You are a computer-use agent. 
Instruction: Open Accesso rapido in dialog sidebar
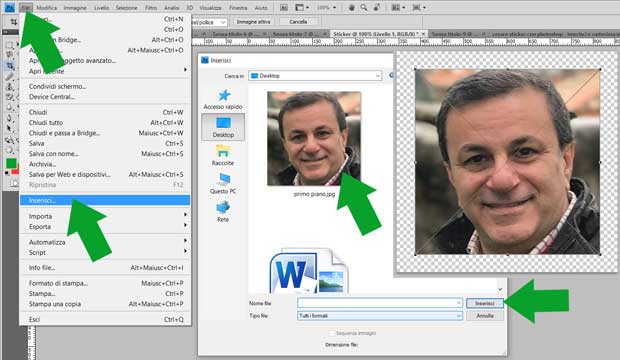223,99
